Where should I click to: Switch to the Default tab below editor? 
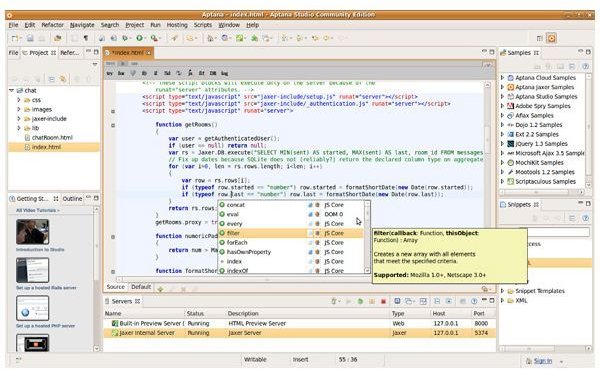[x=141, y=287]
